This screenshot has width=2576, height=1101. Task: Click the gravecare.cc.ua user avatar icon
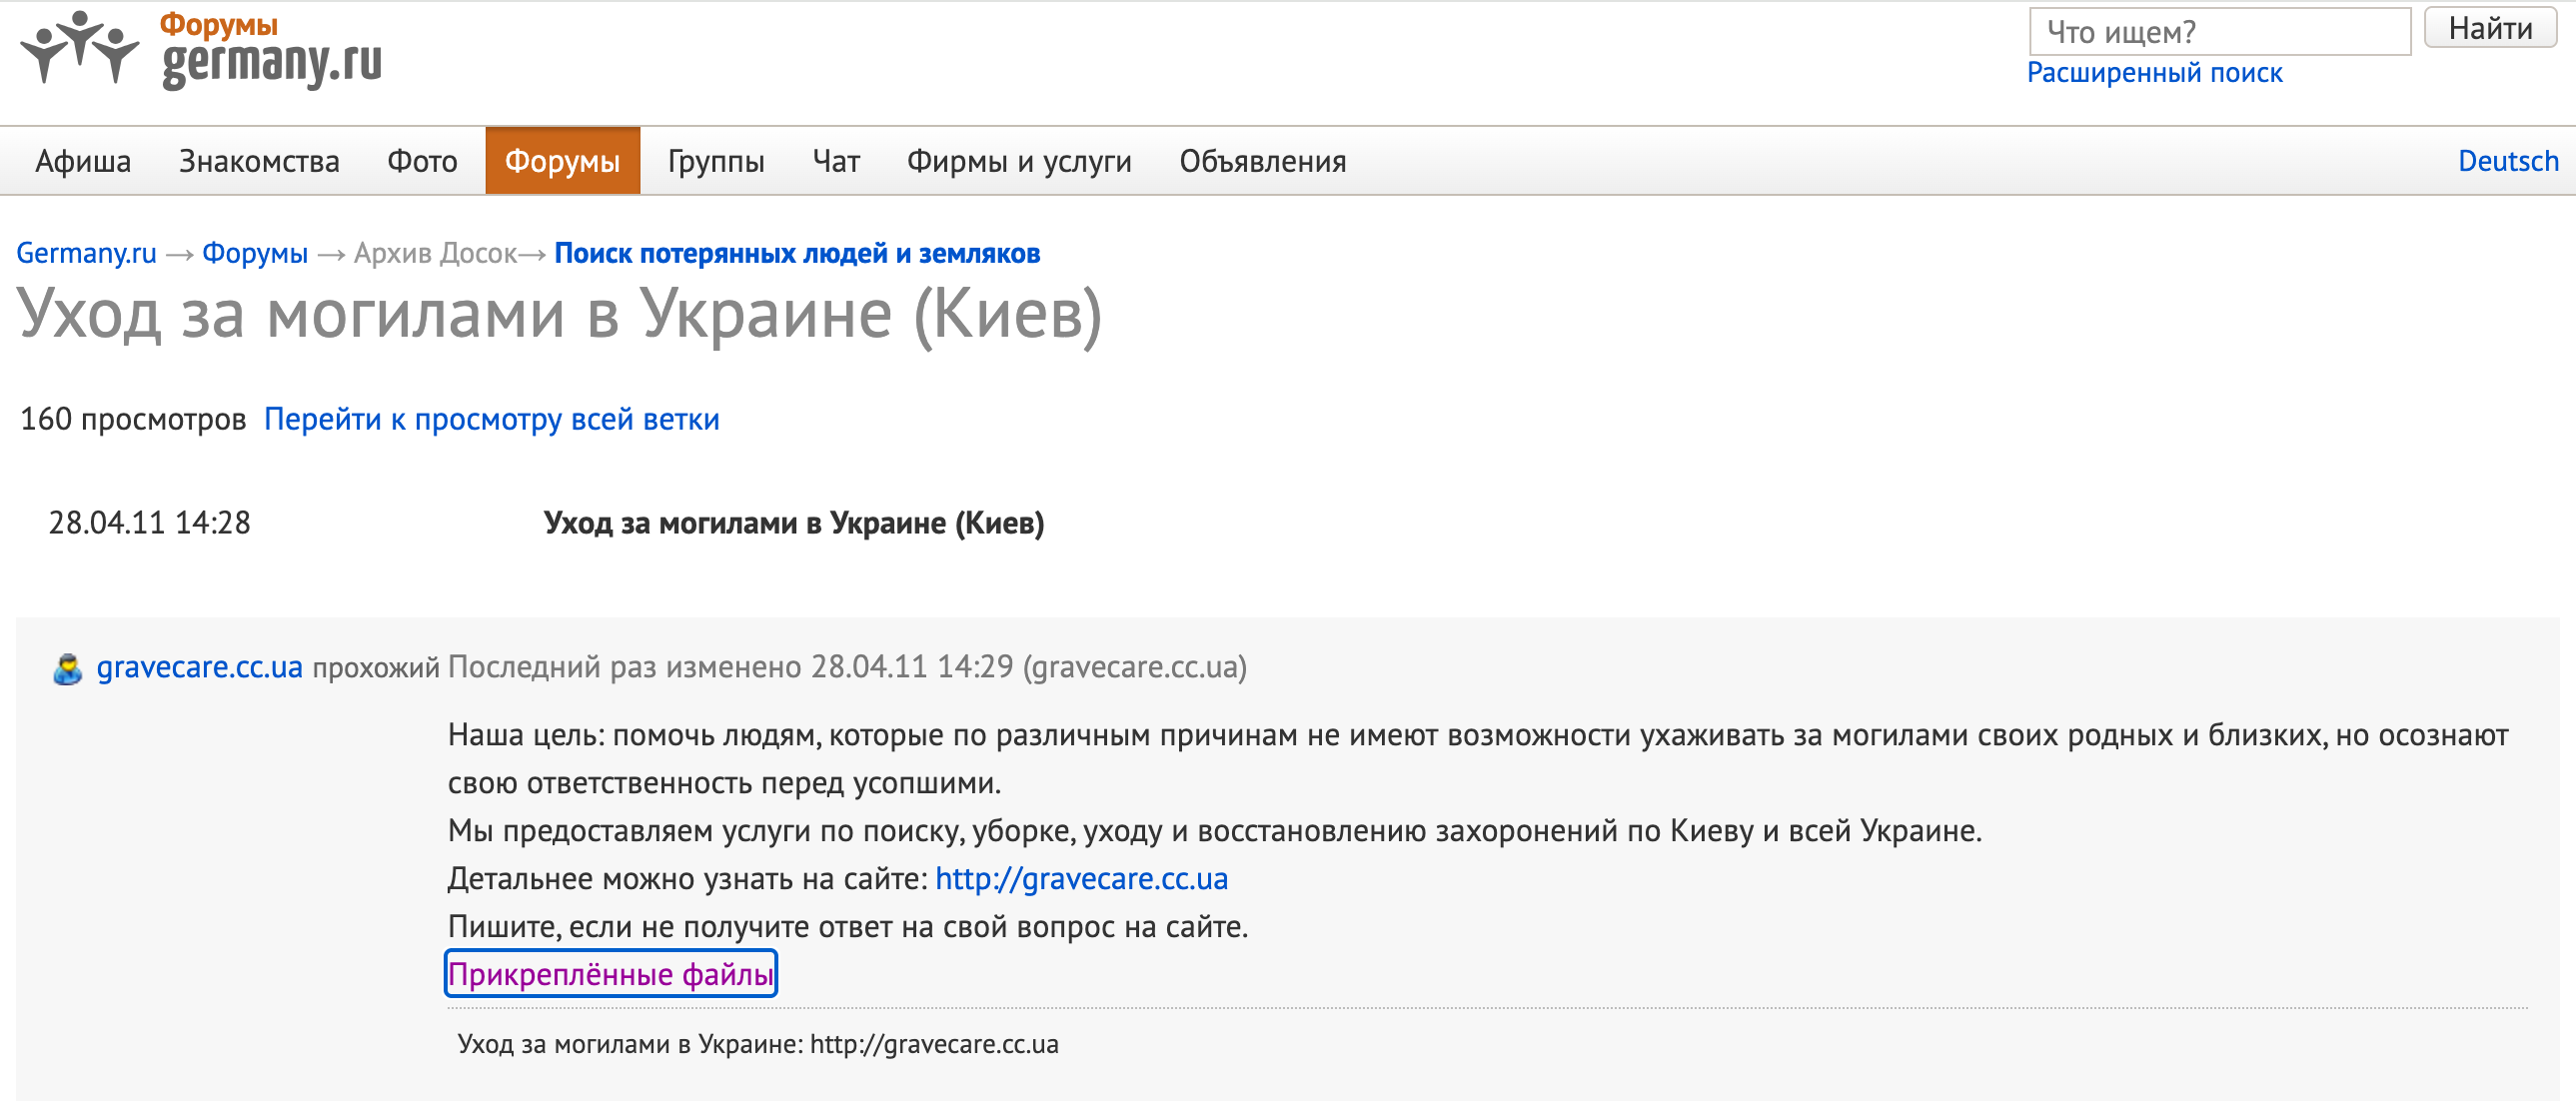[x=68, y=668]
